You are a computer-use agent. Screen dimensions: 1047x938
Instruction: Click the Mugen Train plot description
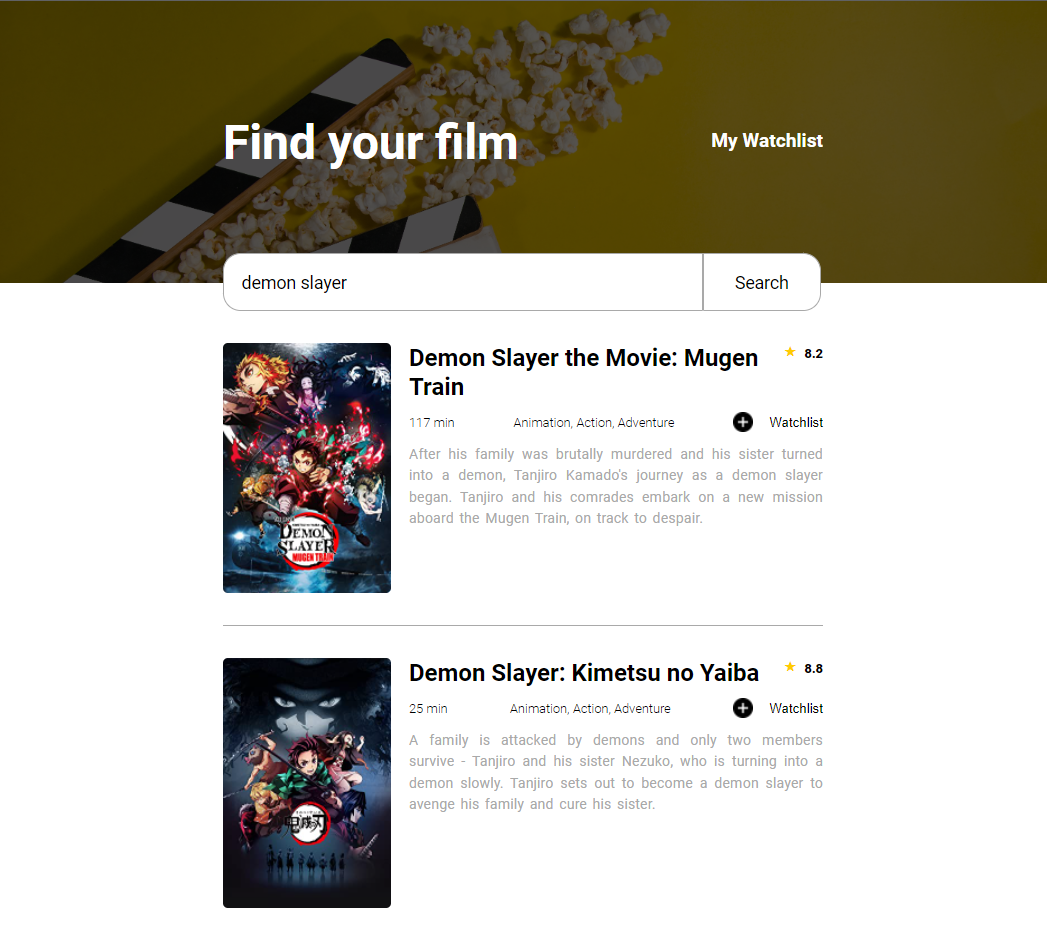pos(616,486)
